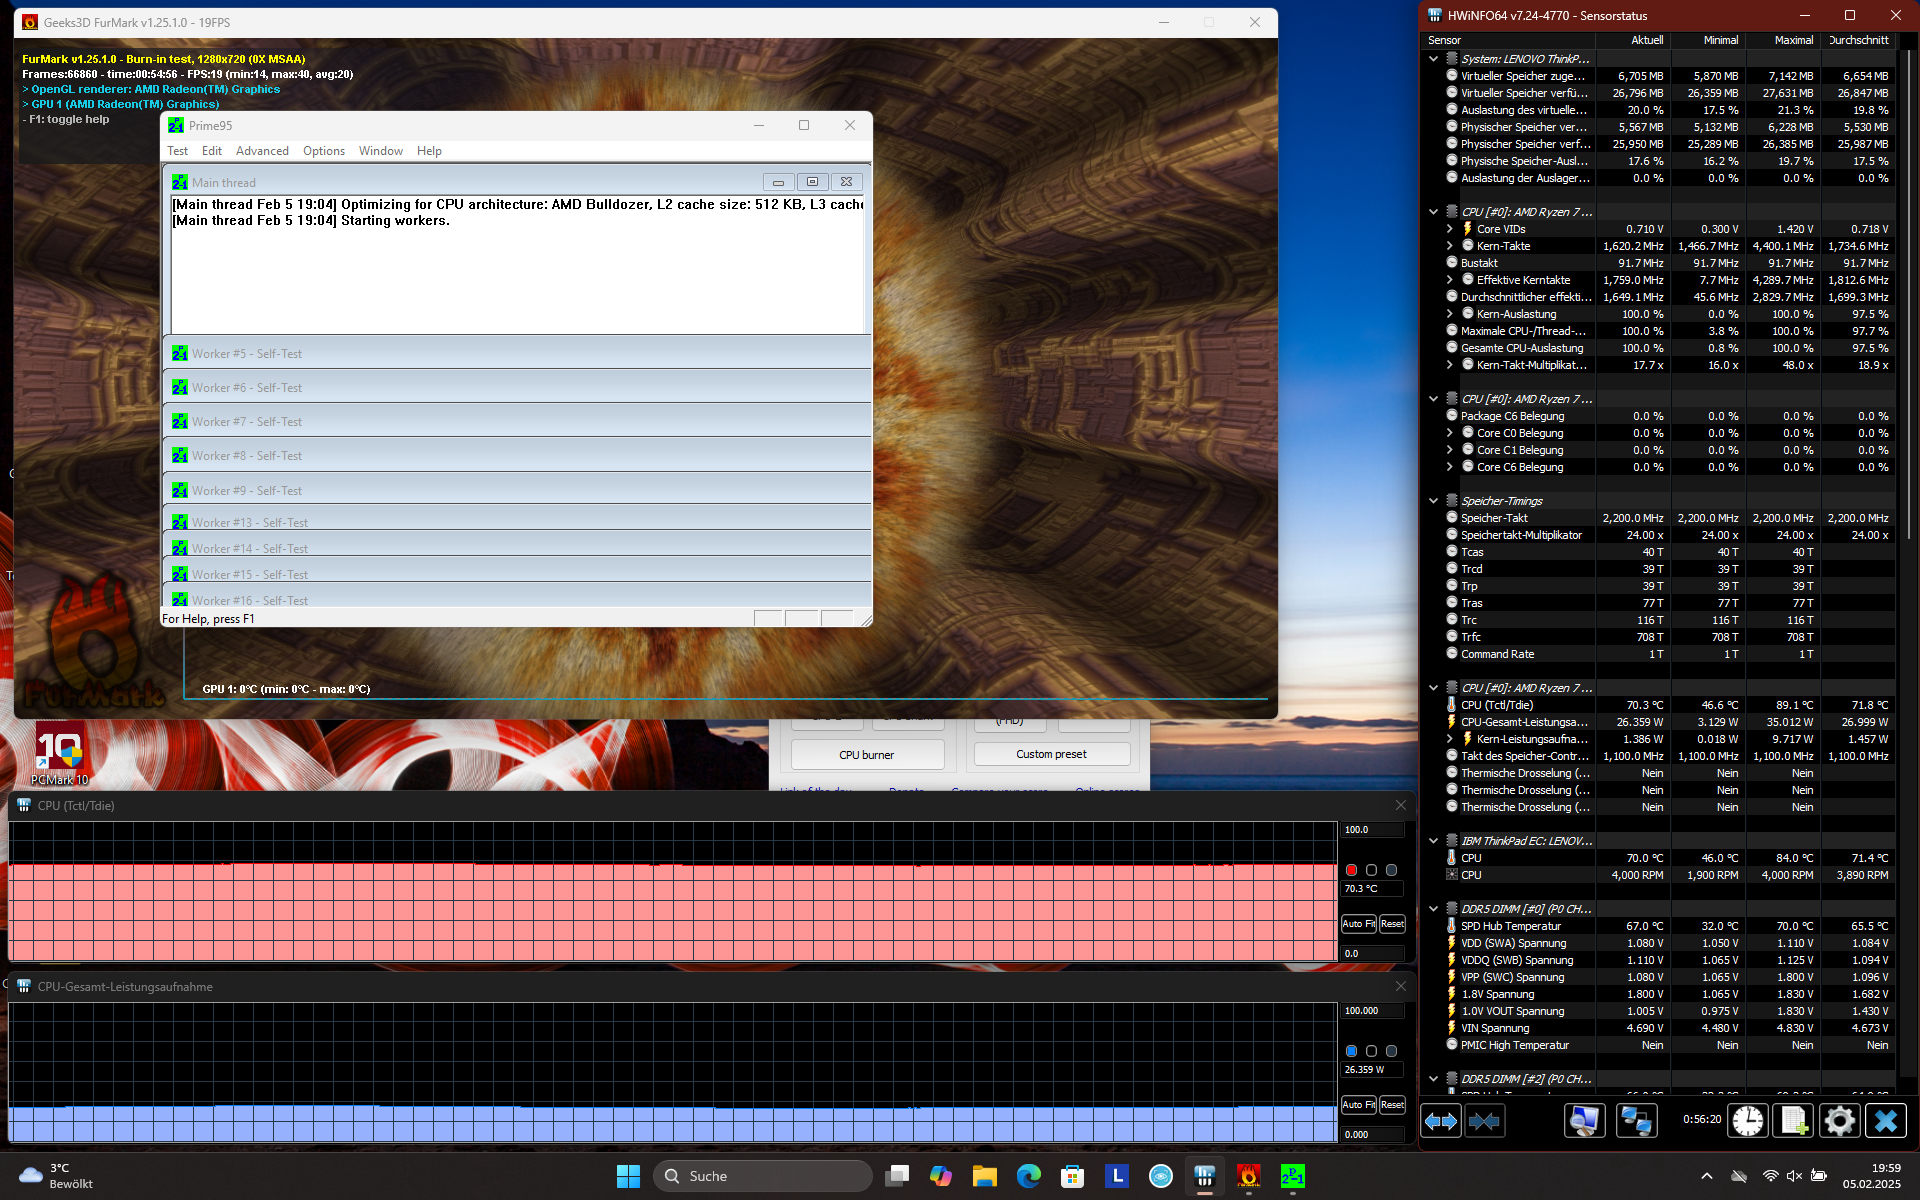Screen dimensions: 1920x1200
Task: Click Reset in the power consumption graph
Action: (1392, 1105)
